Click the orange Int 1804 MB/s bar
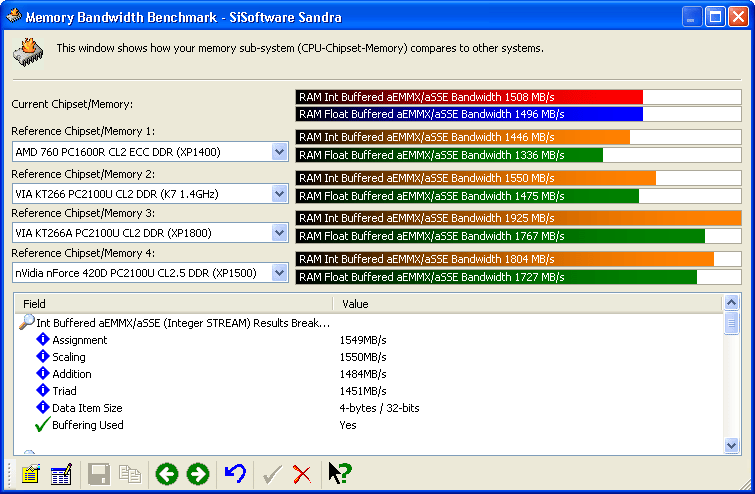The height and width of the screenshot is (494, 755). [505, 259]
